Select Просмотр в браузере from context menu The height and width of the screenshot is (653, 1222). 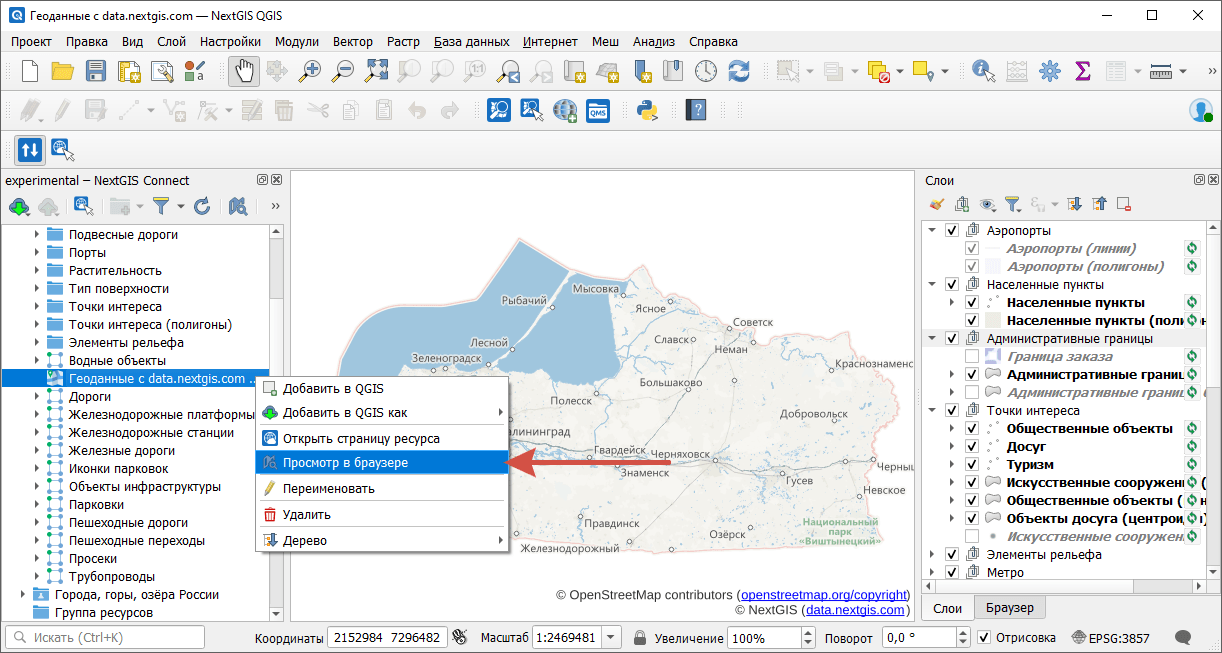pos(383,463)
